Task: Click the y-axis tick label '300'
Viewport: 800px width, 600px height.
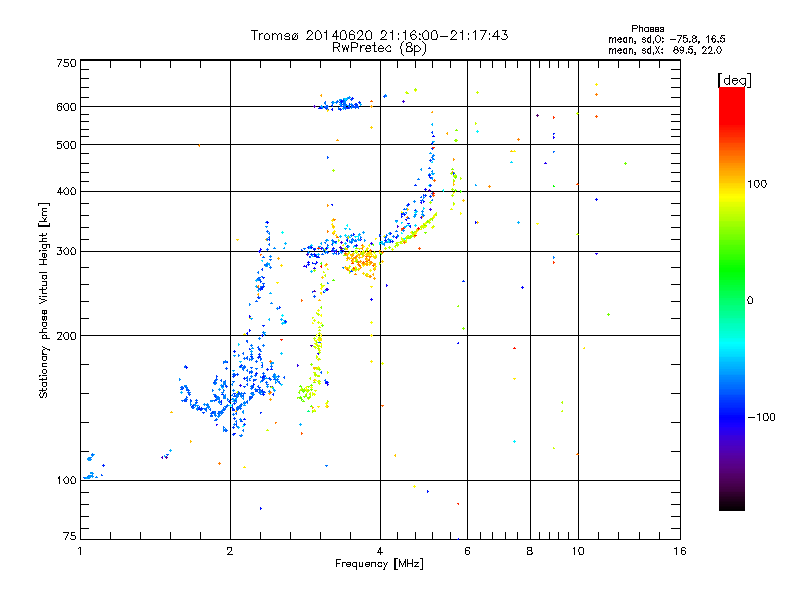Action: coord(66,251)
